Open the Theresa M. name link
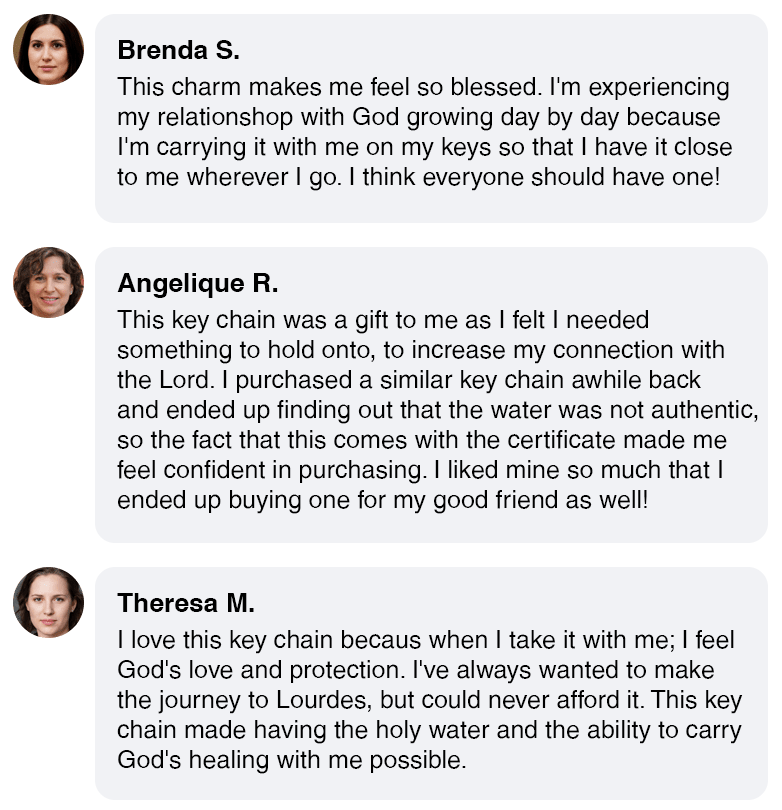 [x=186, y=603]
